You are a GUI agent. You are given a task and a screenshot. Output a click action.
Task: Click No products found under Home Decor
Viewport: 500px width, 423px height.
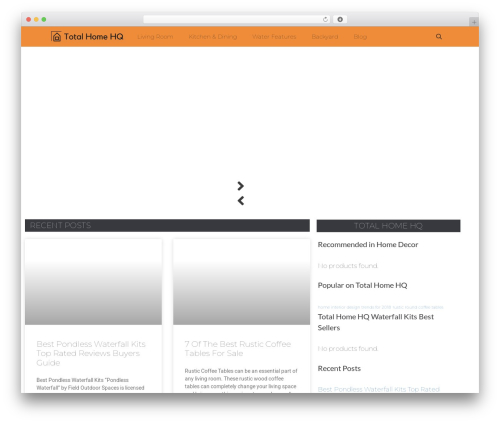click(348, 266)
